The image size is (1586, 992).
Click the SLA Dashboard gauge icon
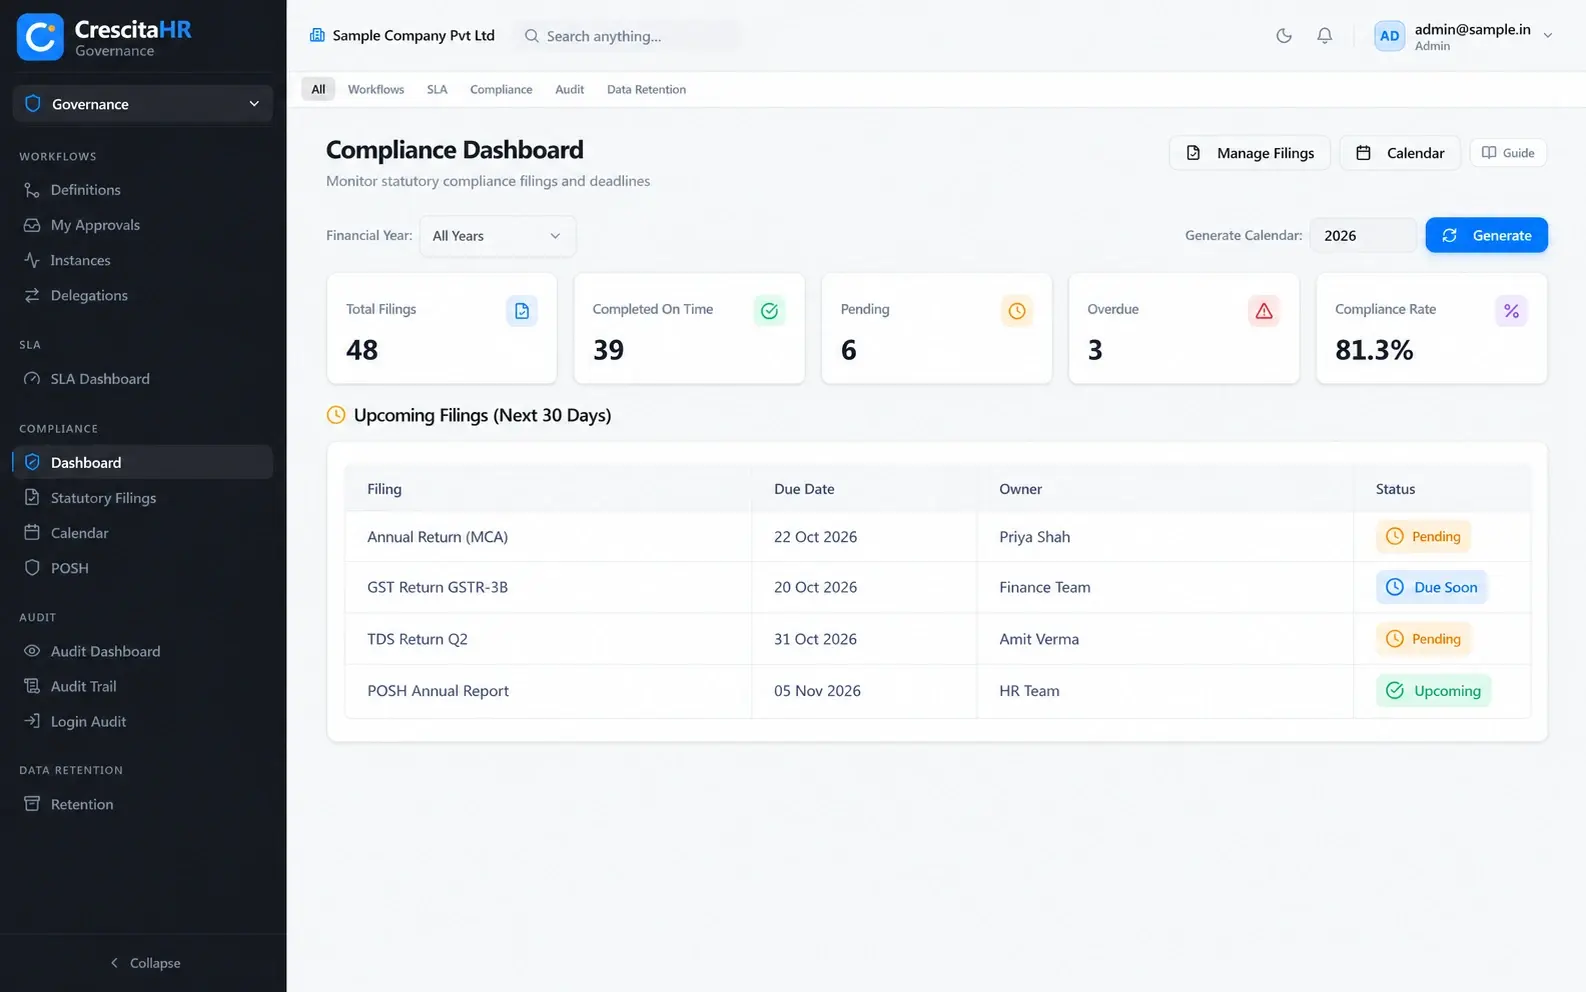tap(32, 379)
